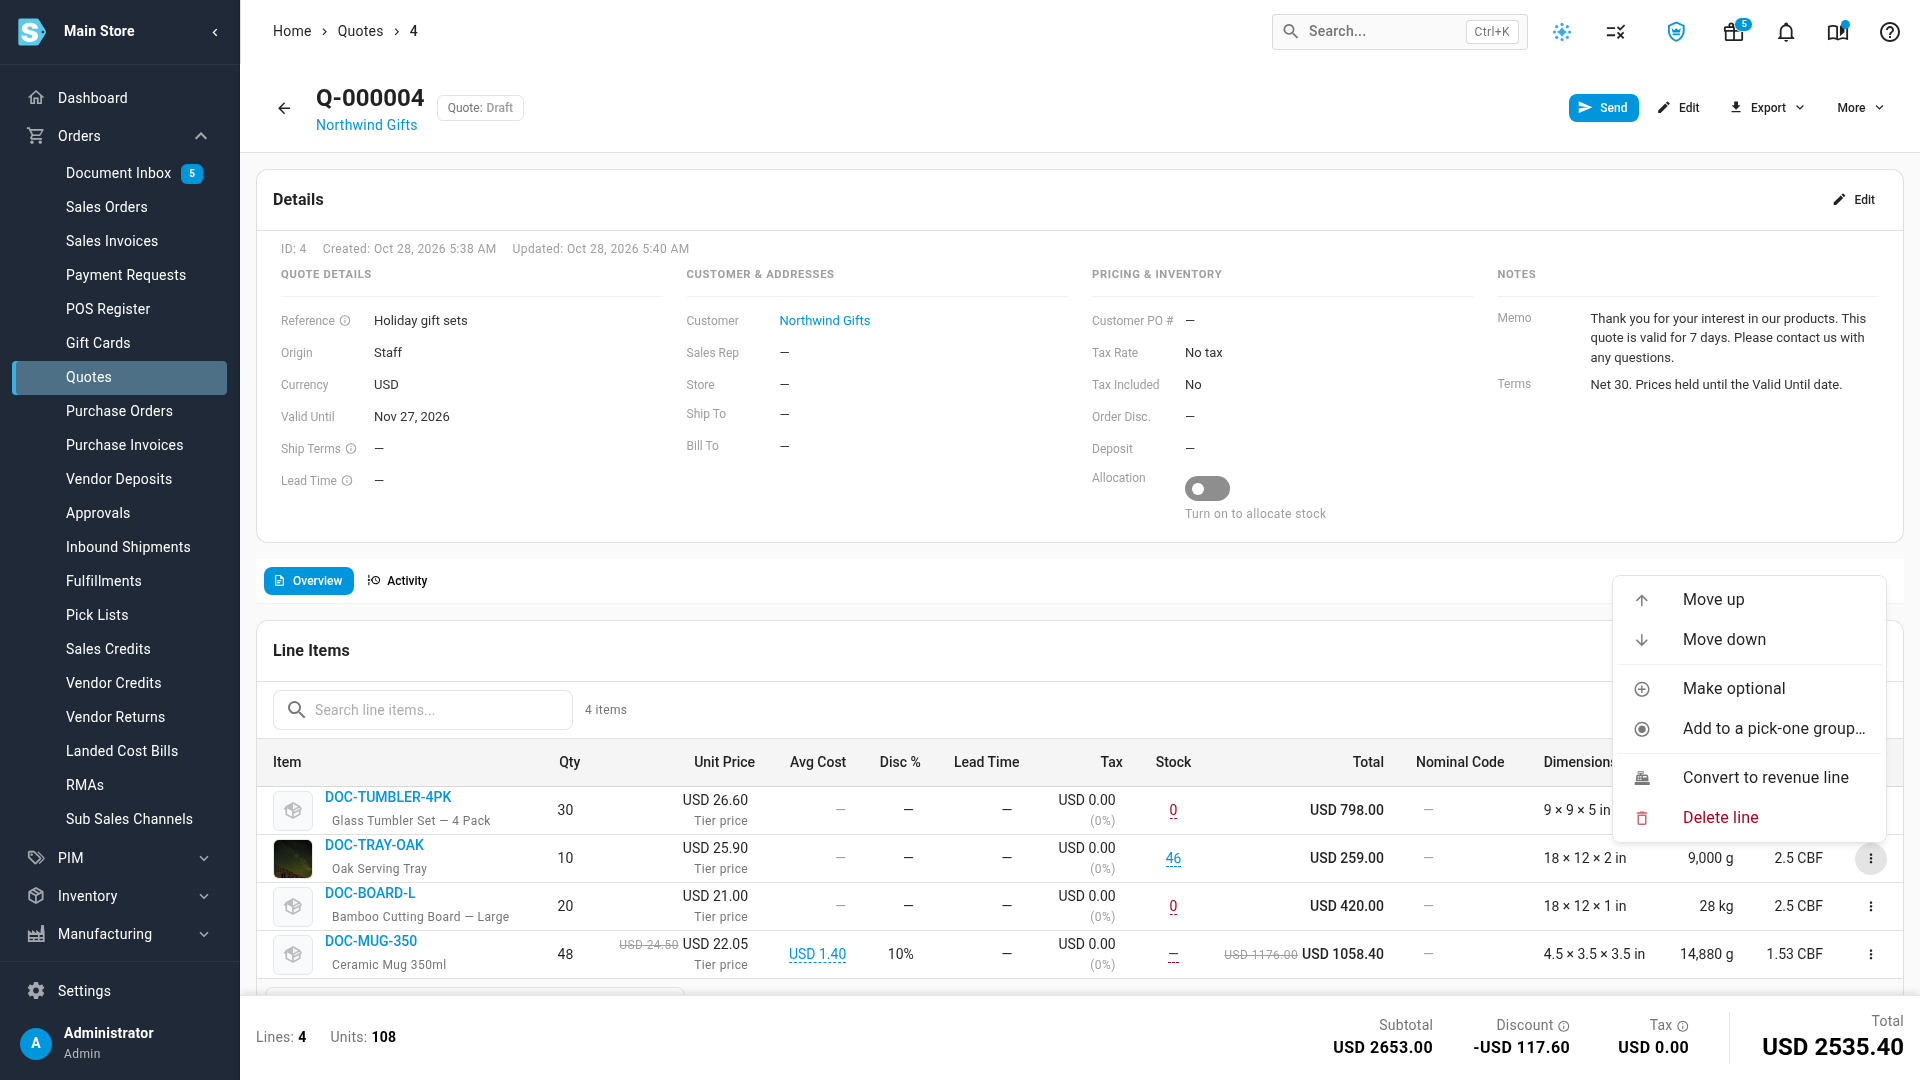Open the gift box icon with badge
Screen dimensions: 1920x1080
click(1734, 32)
